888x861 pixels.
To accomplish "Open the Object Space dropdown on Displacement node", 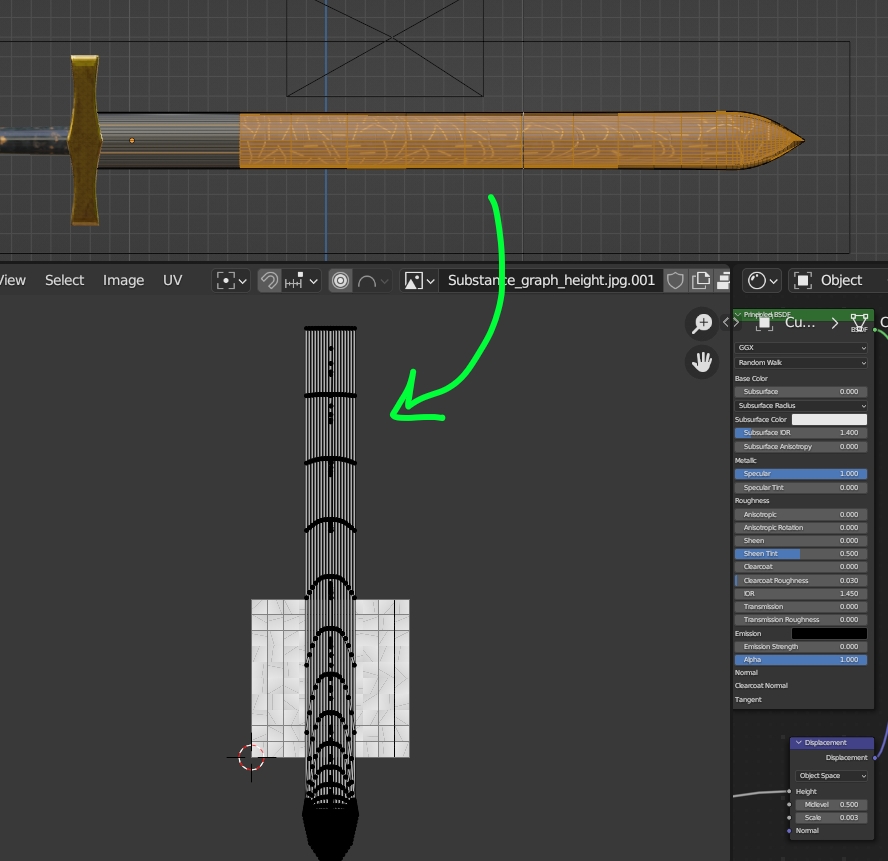I will [830, 775].
